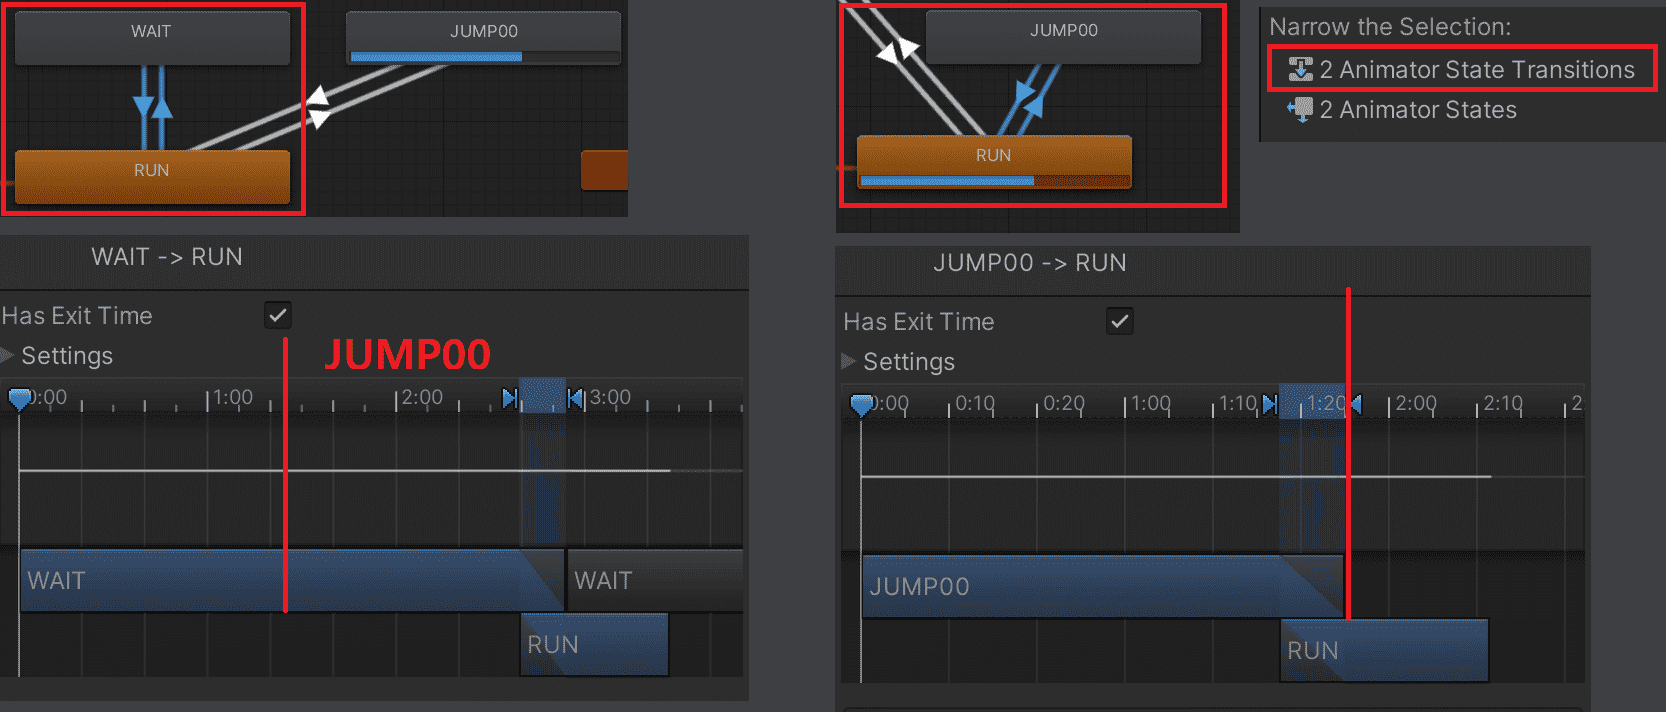Screen dimensions: 1666x712
Task: Choose 2 Animator States option
Action: tap(1403, 110)
